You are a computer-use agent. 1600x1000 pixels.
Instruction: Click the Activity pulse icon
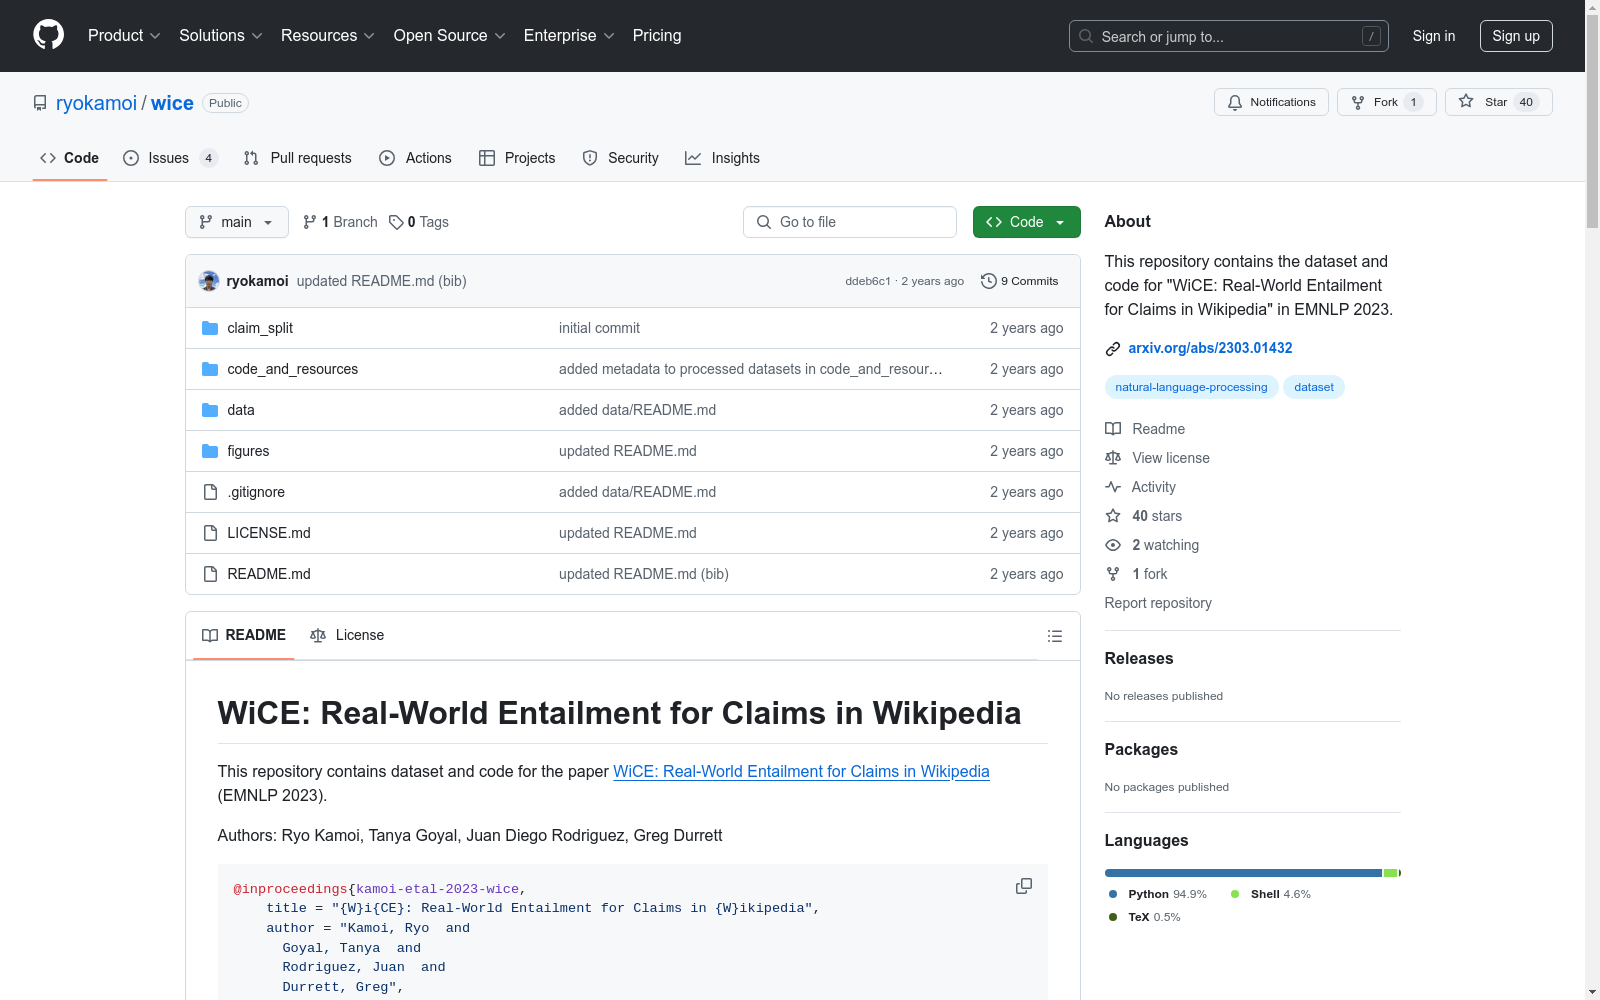click(x=1113, y=487)
